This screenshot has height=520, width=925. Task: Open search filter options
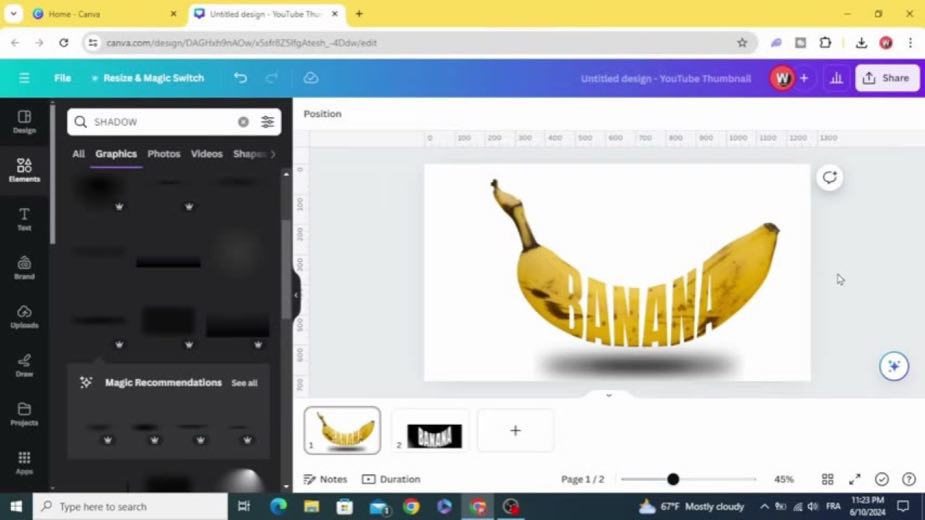point(267,122)
